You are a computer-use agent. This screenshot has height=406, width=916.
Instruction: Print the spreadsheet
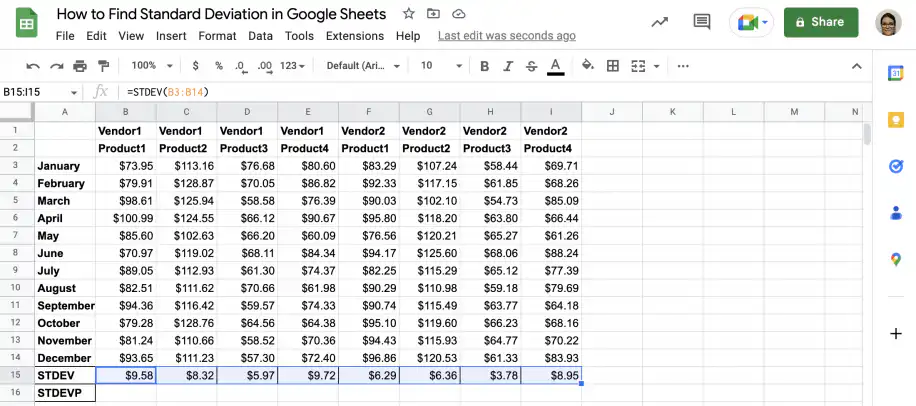[x=80, y=66]
